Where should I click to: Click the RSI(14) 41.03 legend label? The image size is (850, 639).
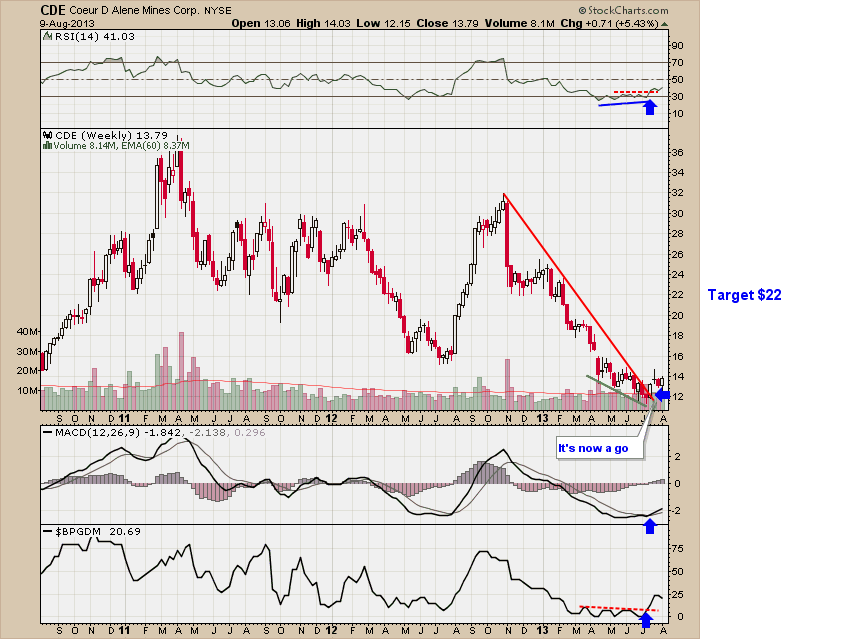(x=95, y=37)
